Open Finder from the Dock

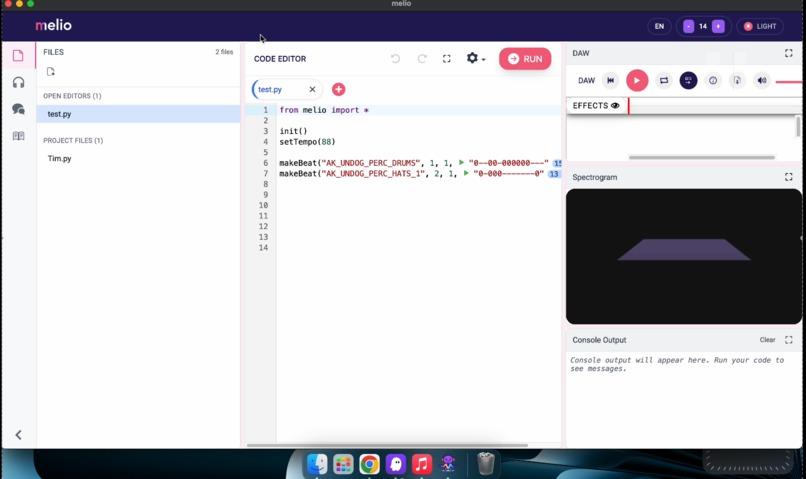[x=317, y=464]
